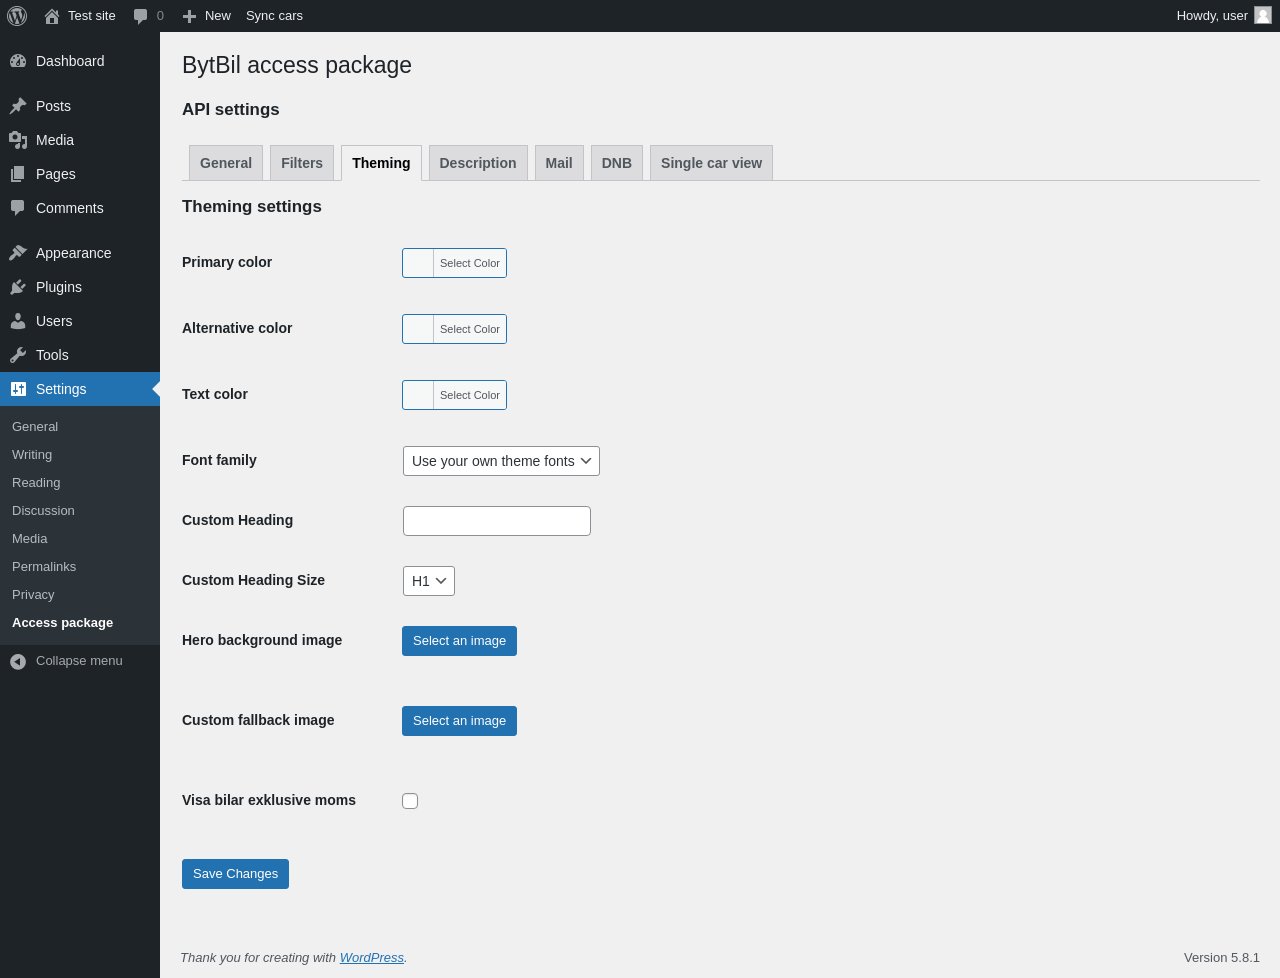Click the user avatar next to Howdy, user
This screenshot has width=1280, height=978.
click(x=1263, y=15)
